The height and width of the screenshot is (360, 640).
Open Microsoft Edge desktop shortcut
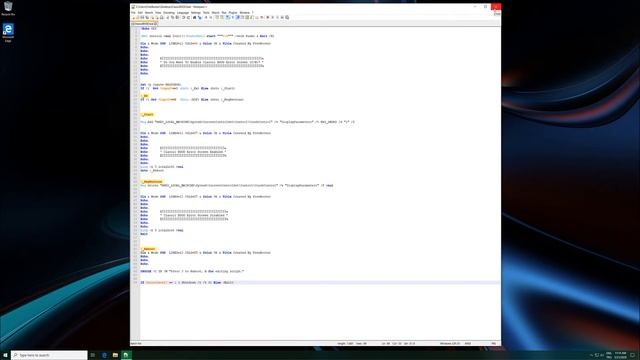click(8, 33)
